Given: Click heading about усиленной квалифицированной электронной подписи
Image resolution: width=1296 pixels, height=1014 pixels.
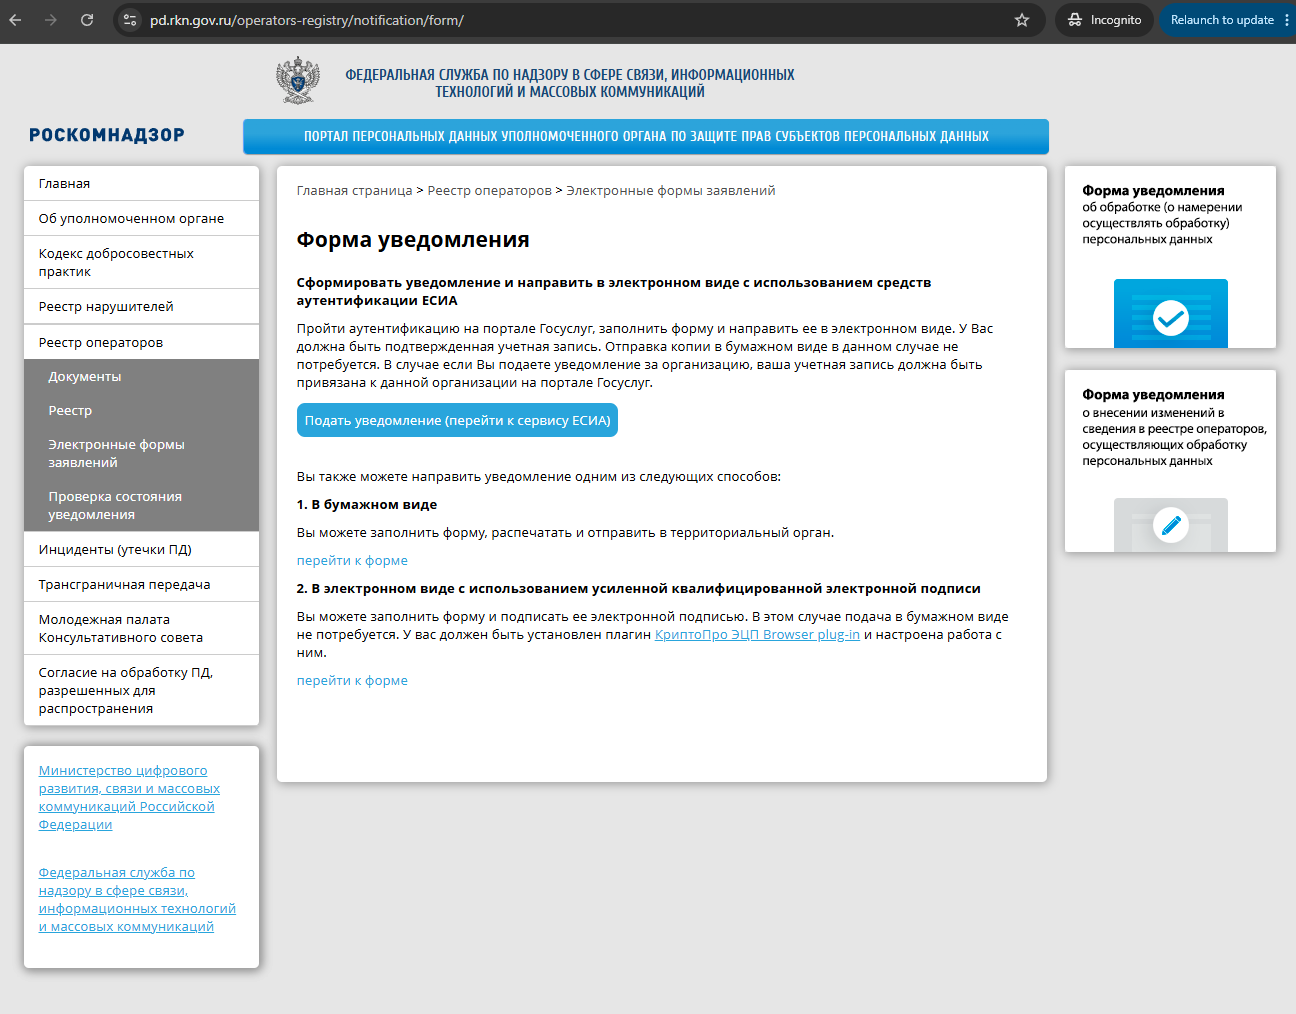Looking at the screenshot, I should click(639, 589).
